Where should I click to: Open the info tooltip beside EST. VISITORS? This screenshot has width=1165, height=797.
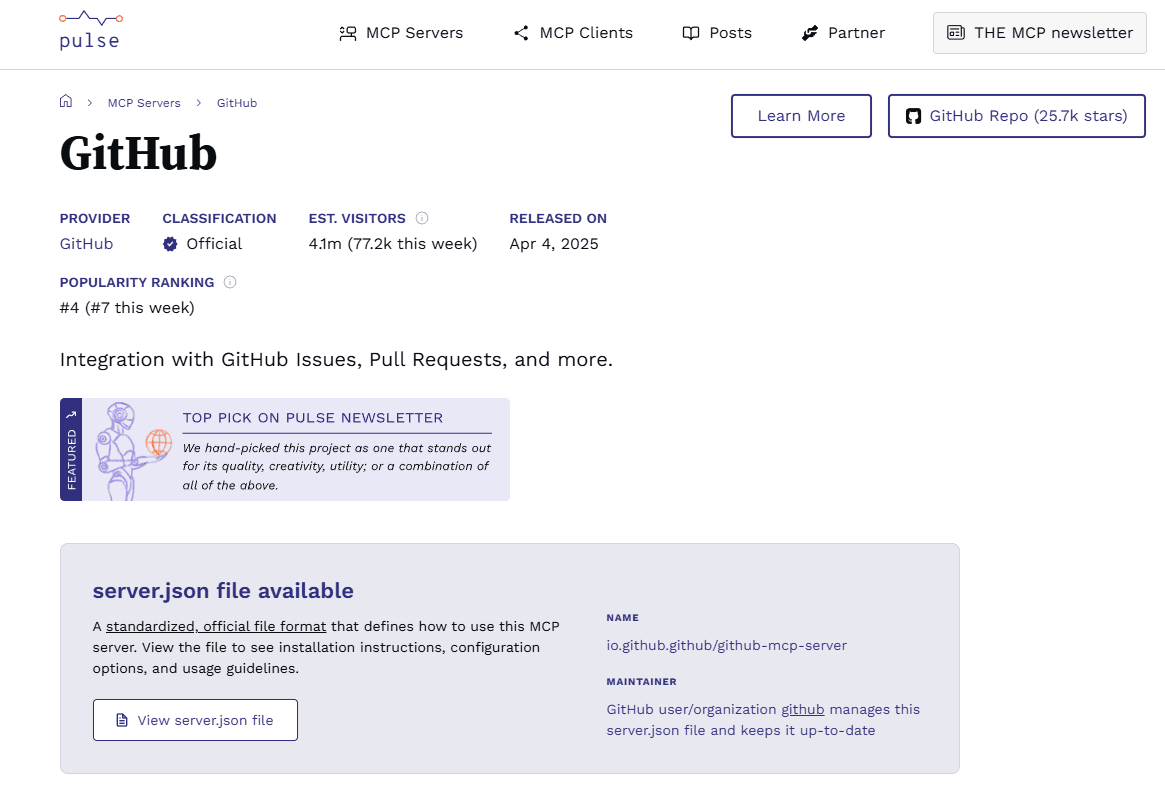(422, 218)
